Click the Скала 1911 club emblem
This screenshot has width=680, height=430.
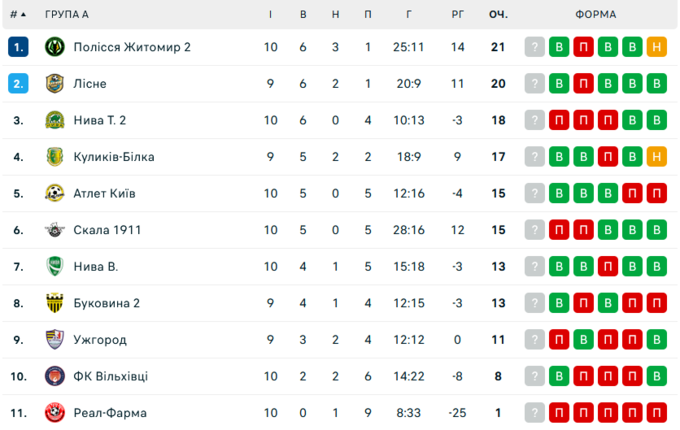pos(54,230)
